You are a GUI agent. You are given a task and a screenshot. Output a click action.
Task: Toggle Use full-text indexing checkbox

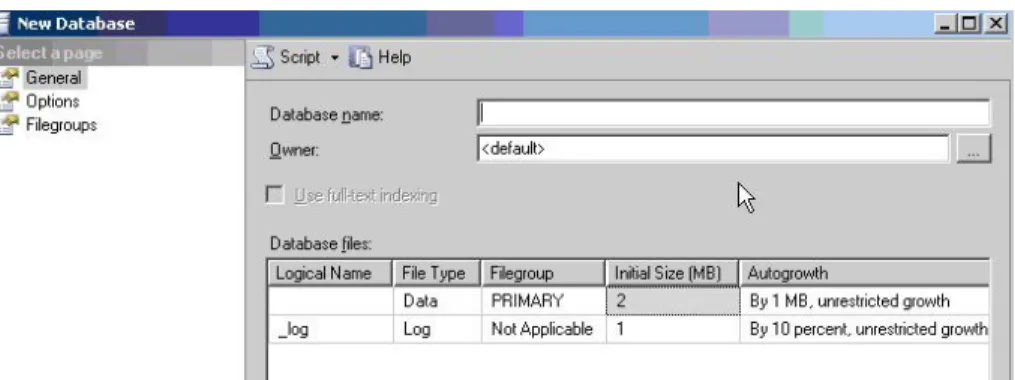pyautogui.click(x=275, y=195)
